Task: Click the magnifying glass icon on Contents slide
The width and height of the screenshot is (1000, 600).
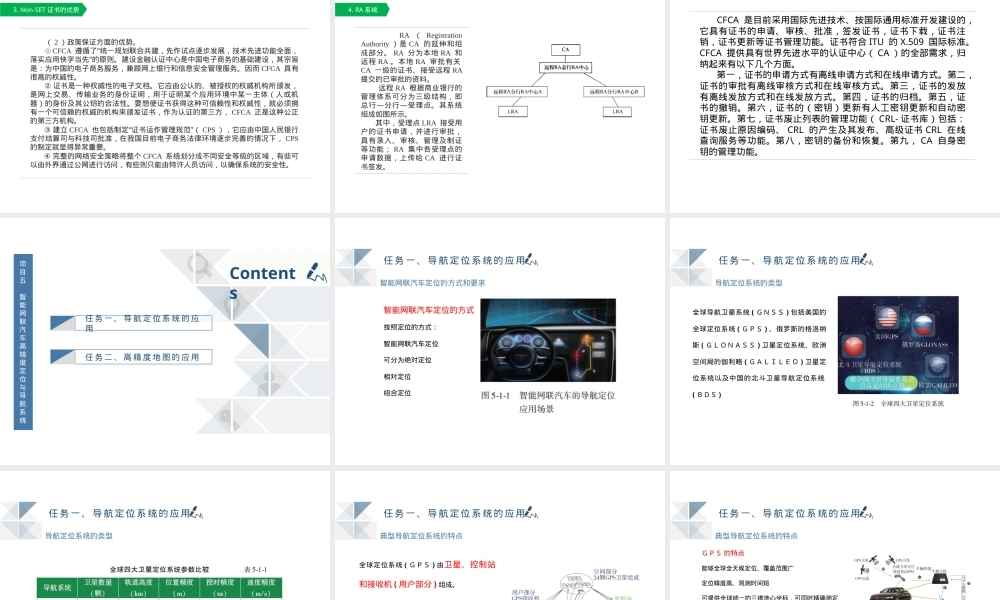Action: click(x=199, y=264)
